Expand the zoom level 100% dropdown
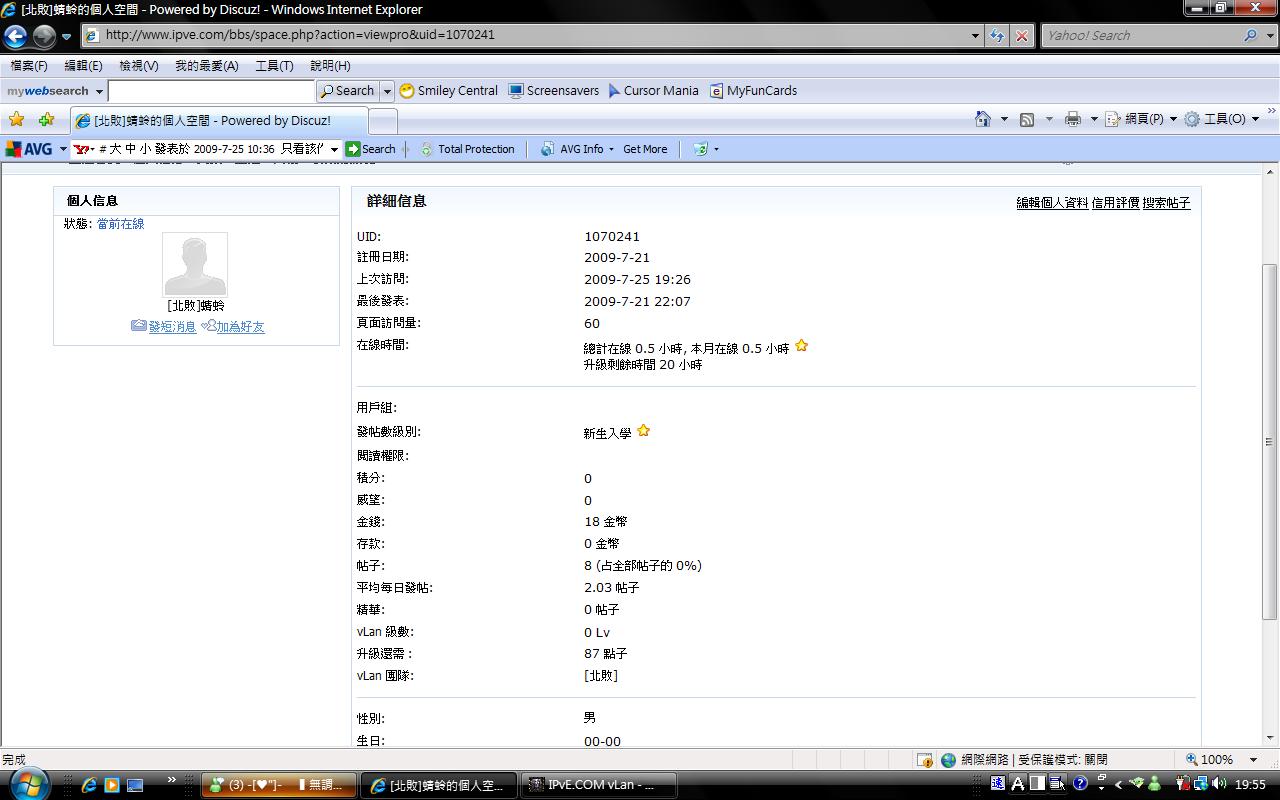Screen dimensions: 1280x800 1253,760
